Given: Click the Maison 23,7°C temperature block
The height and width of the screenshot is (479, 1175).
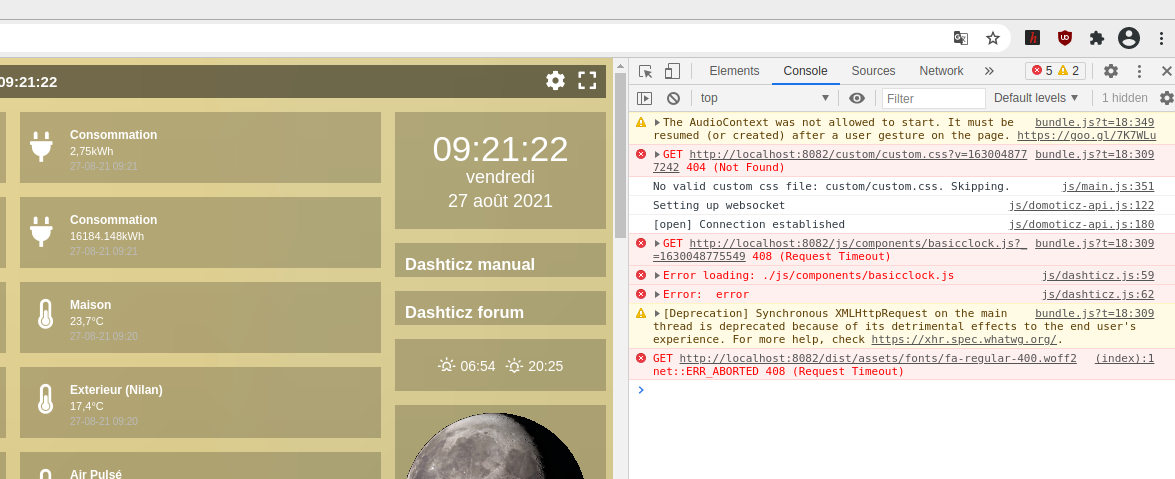Looking at the screenshot, I should pyautogui.click(x=200, y=317).
